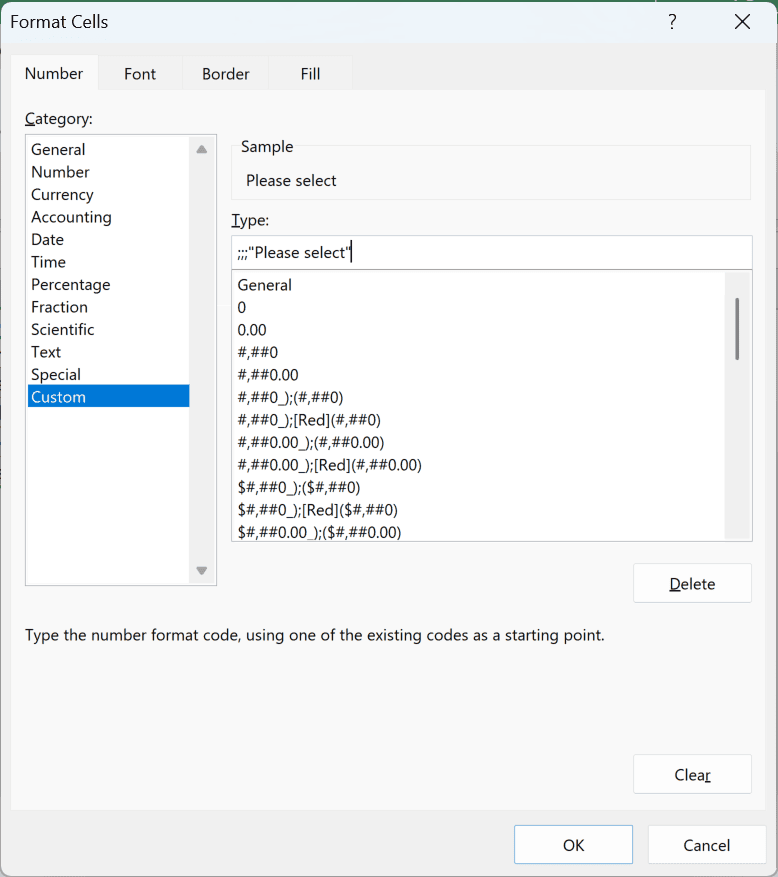Select format $#,##0.00_);($#,##0.00)
The width and height of the screenshot is (778, 877).
click(x=480, y=531)
